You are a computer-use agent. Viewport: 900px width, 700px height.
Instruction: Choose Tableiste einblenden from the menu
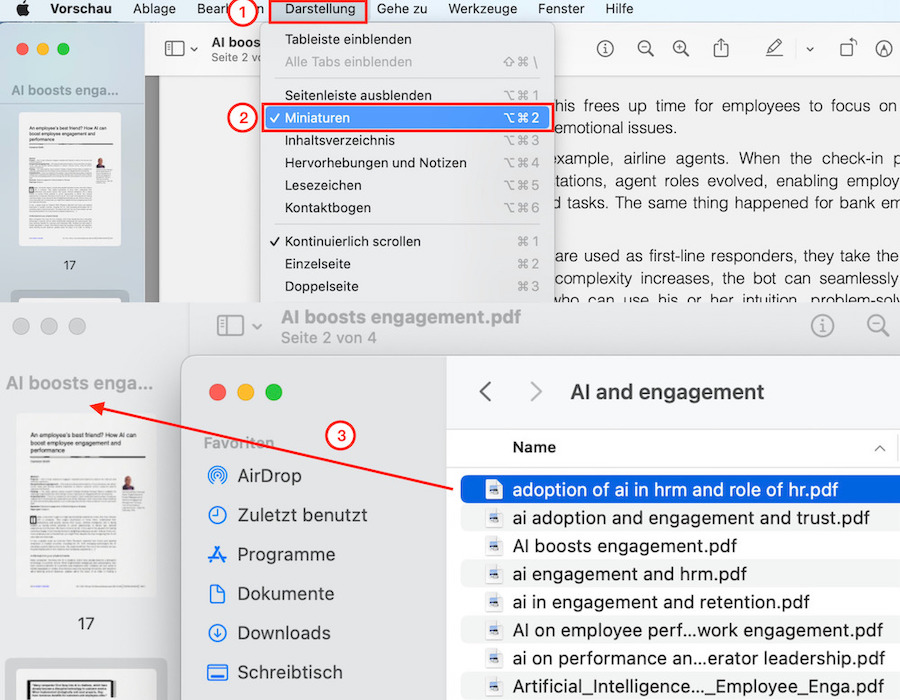pyautogui.click(x=407, y=40)
